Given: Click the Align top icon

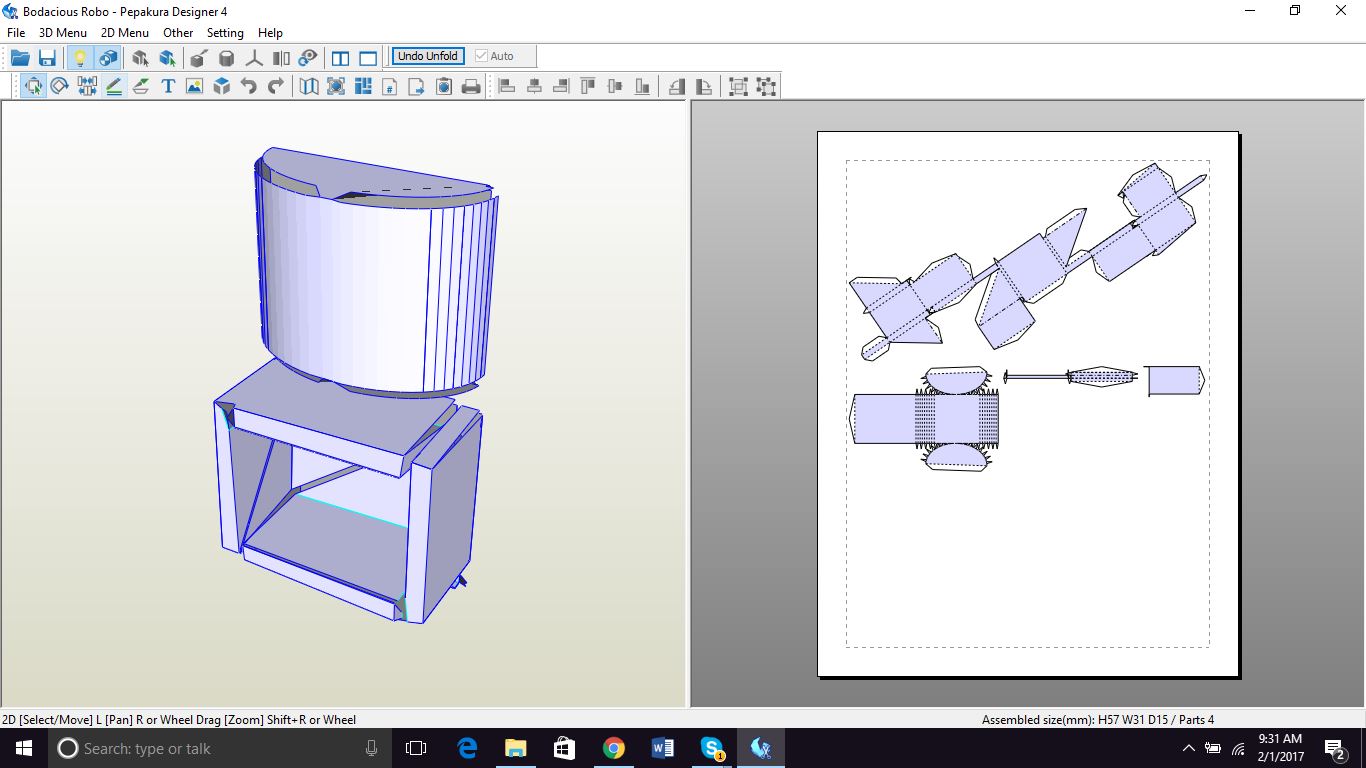Looking at the screenshot, I should click(588, 86).
